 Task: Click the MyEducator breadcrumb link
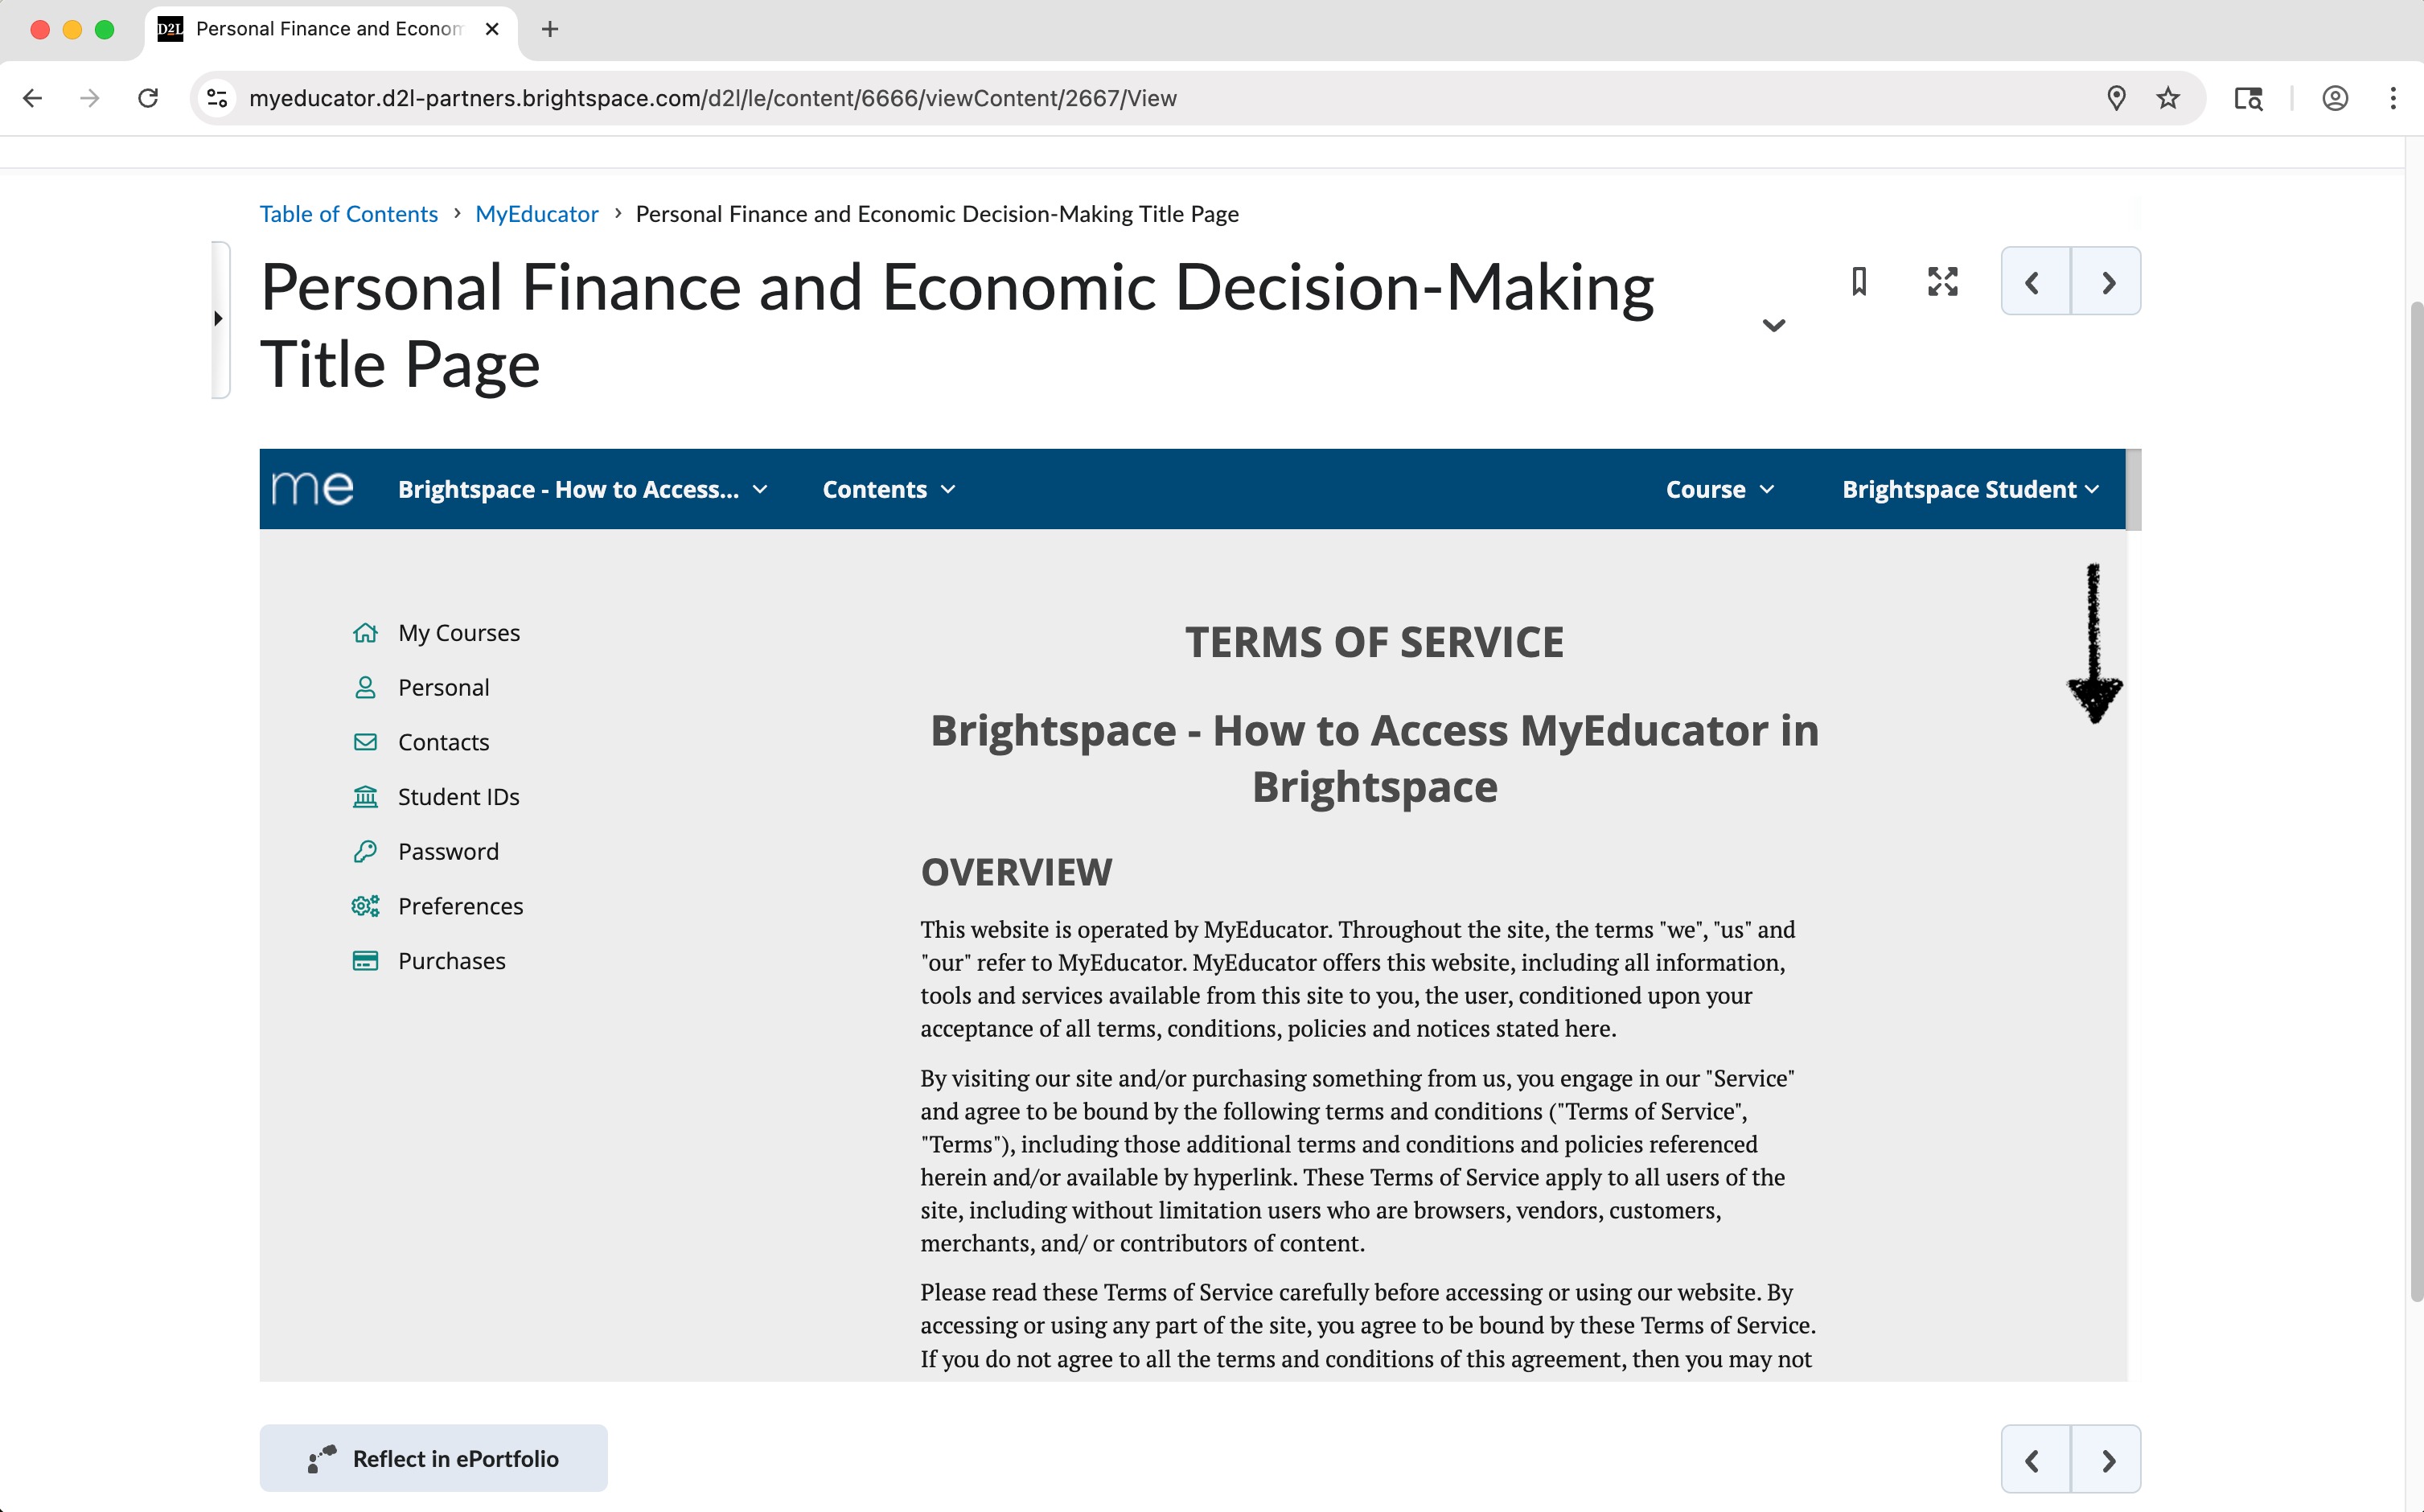point(536,214)
